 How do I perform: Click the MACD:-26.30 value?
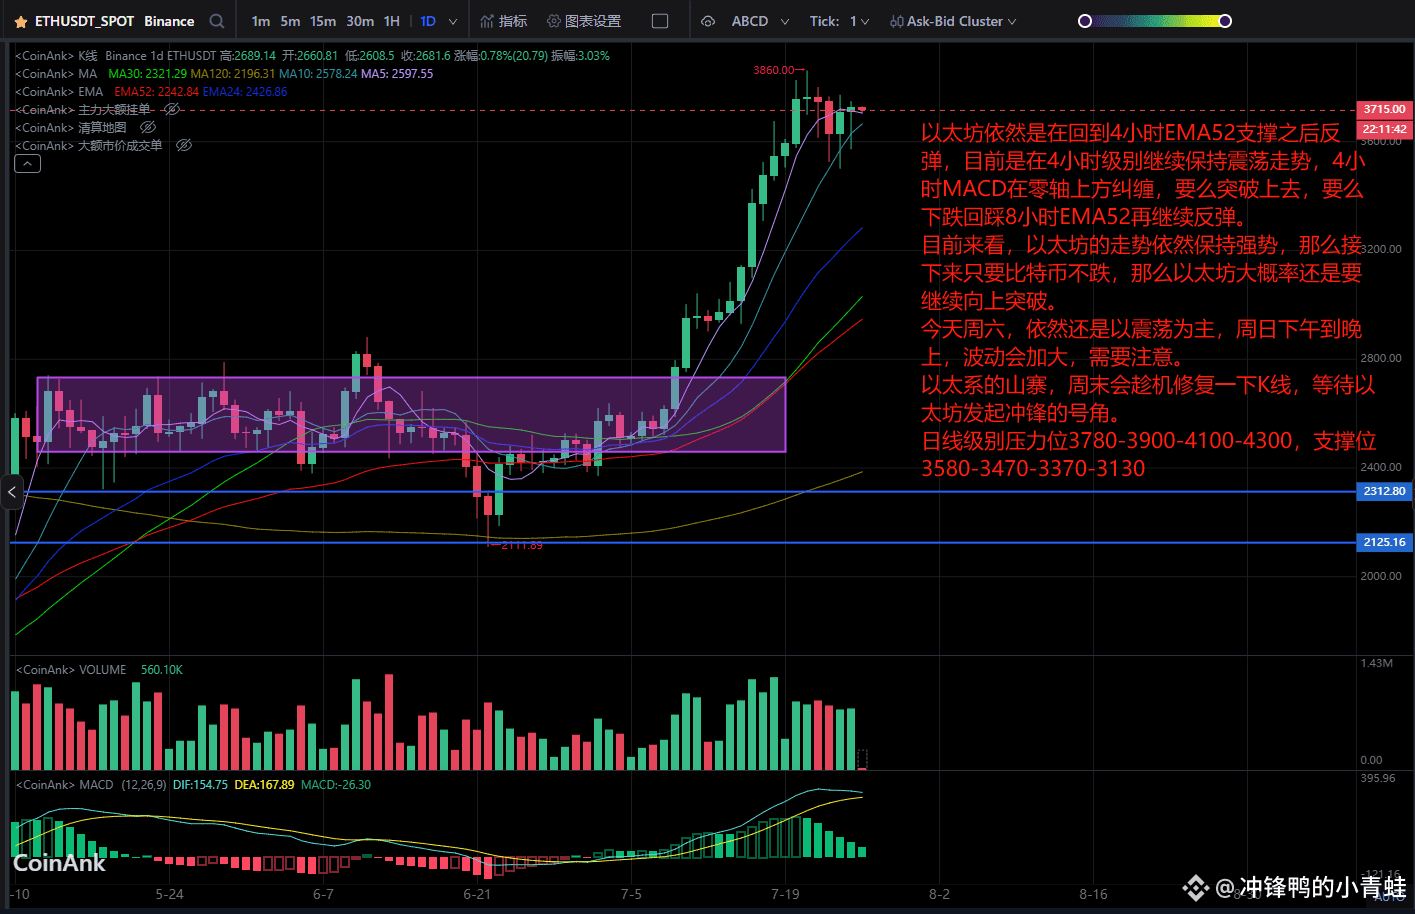(x=336, y=785)
